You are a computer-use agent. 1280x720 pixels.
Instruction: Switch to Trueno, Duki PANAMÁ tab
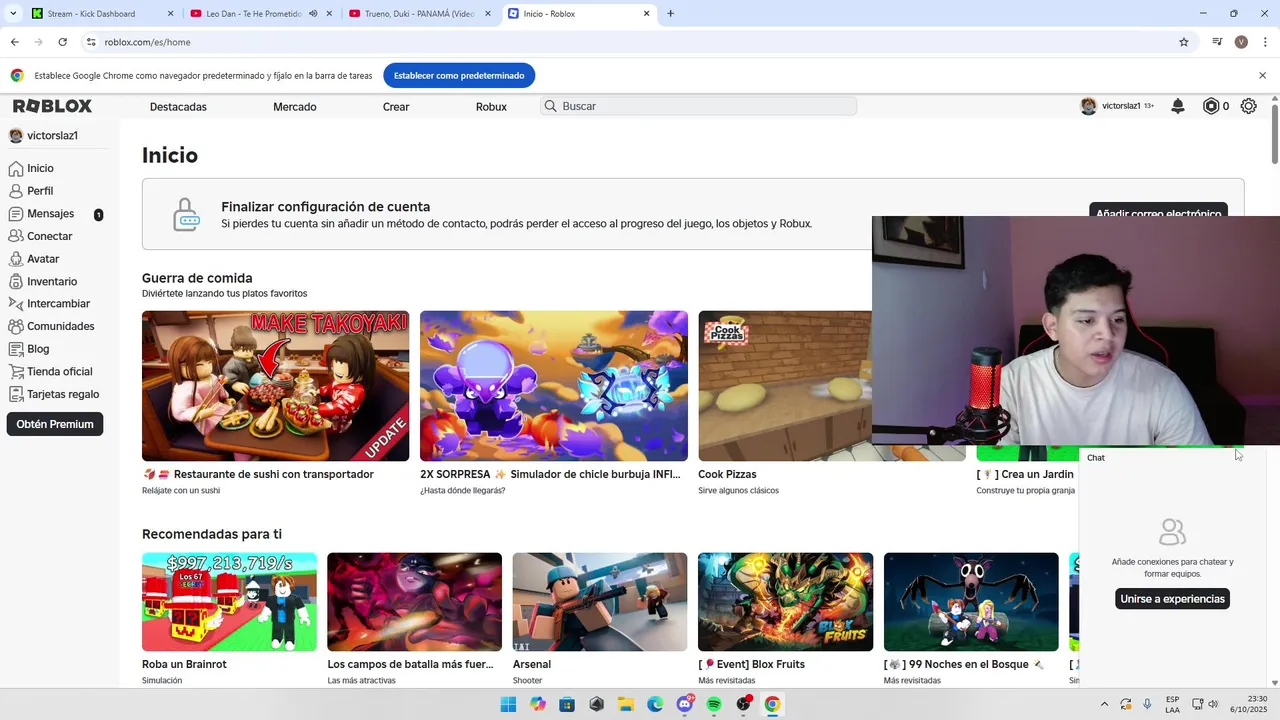[x=420, y=14]
